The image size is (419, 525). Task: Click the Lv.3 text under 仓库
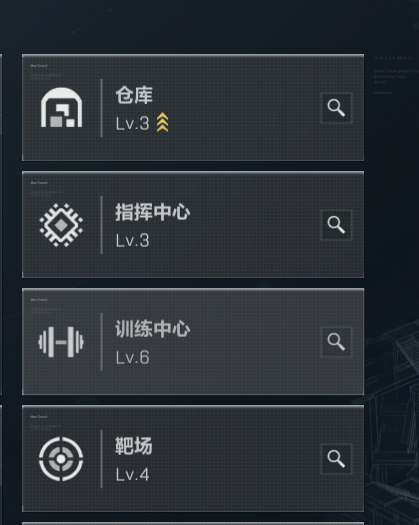133,124
